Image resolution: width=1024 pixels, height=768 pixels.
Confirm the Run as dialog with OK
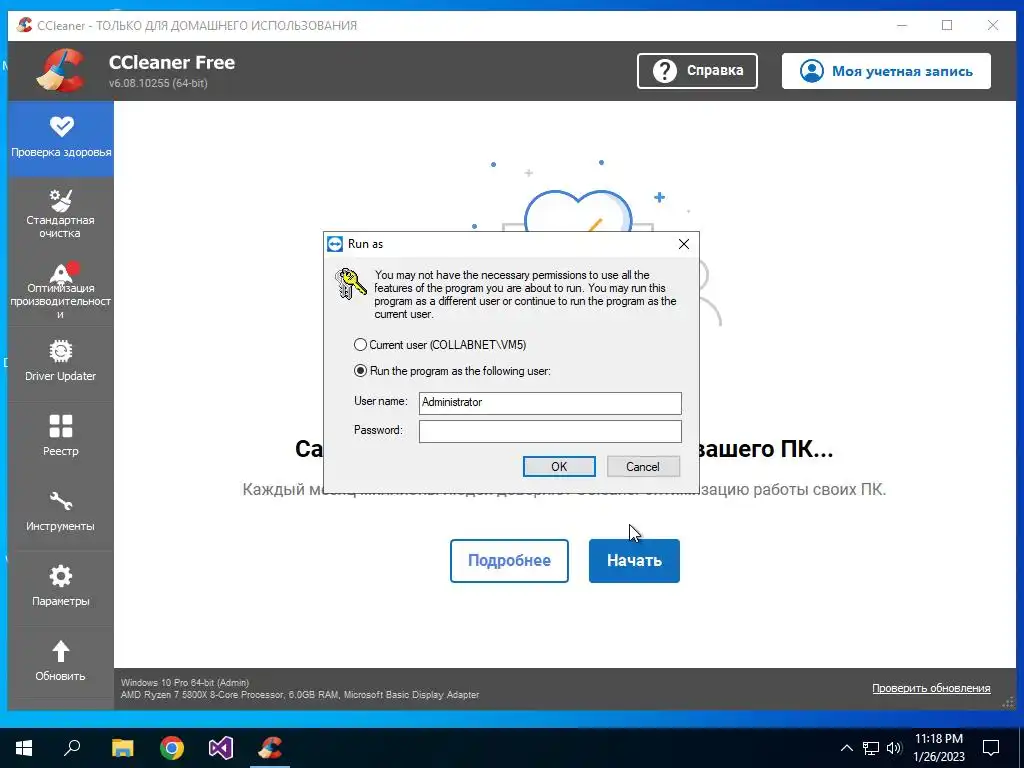tap(559, 466)
